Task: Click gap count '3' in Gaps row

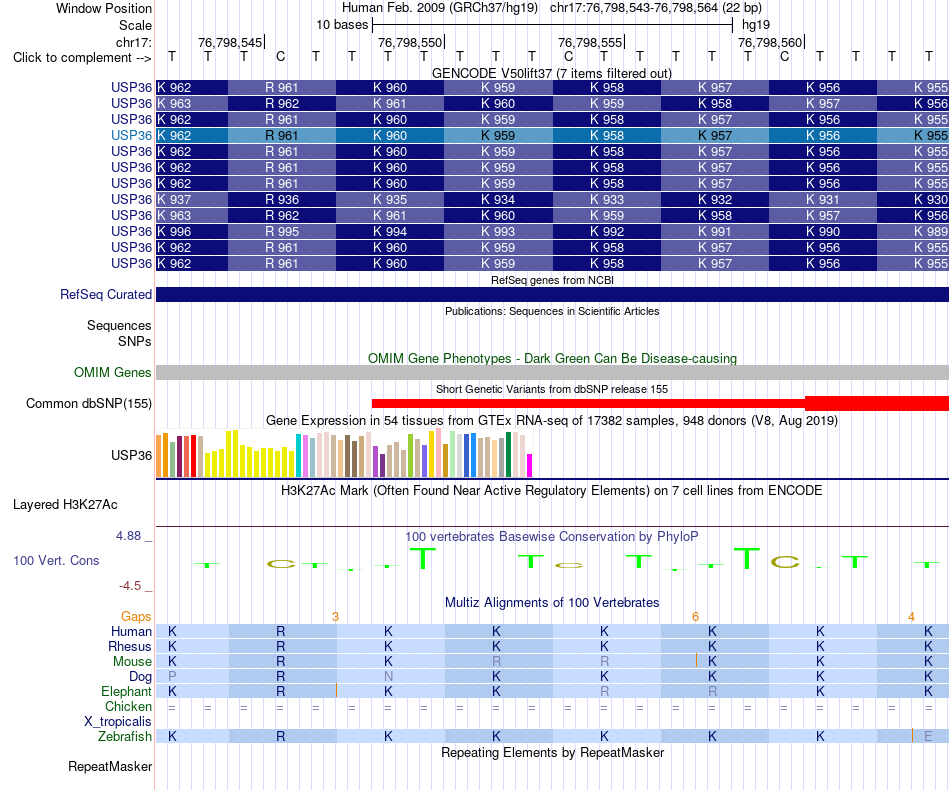Action: coord(335,617)
